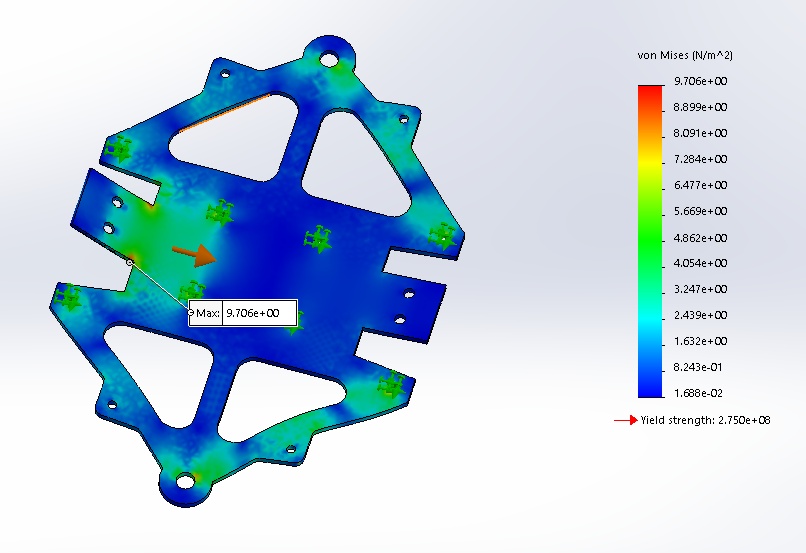The image size is (806, 553).
Task: Click the Max: 9.706e+00 callout label
Action: coord(243,312)
